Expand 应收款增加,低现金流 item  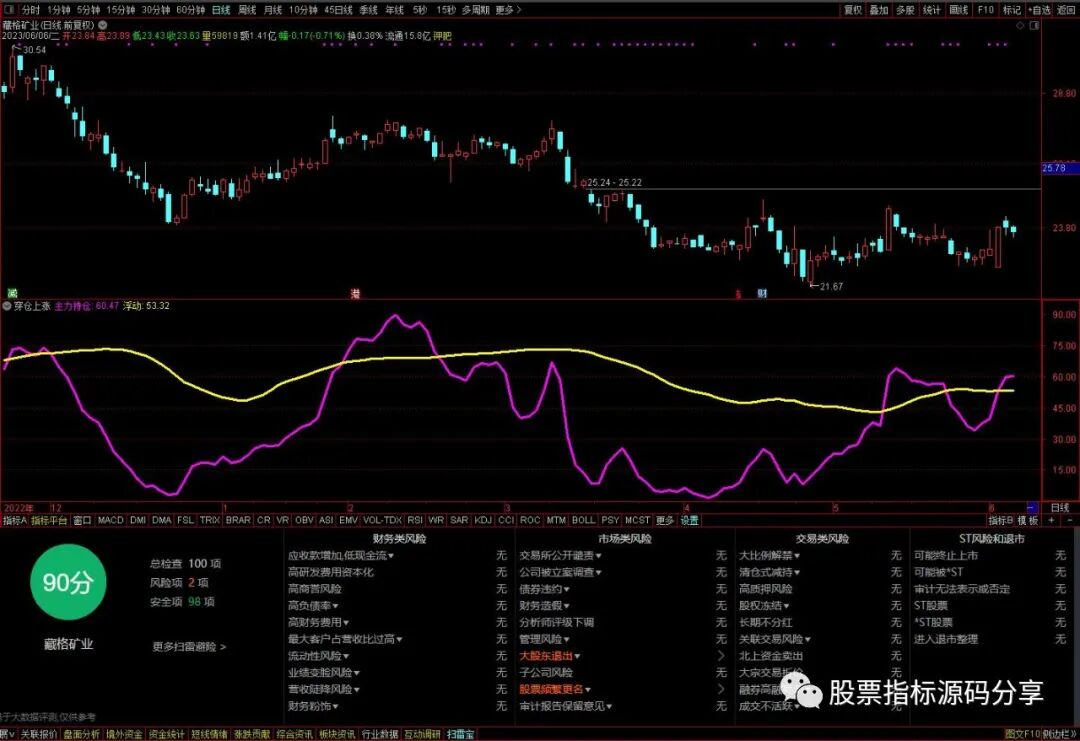coord(341,555)
